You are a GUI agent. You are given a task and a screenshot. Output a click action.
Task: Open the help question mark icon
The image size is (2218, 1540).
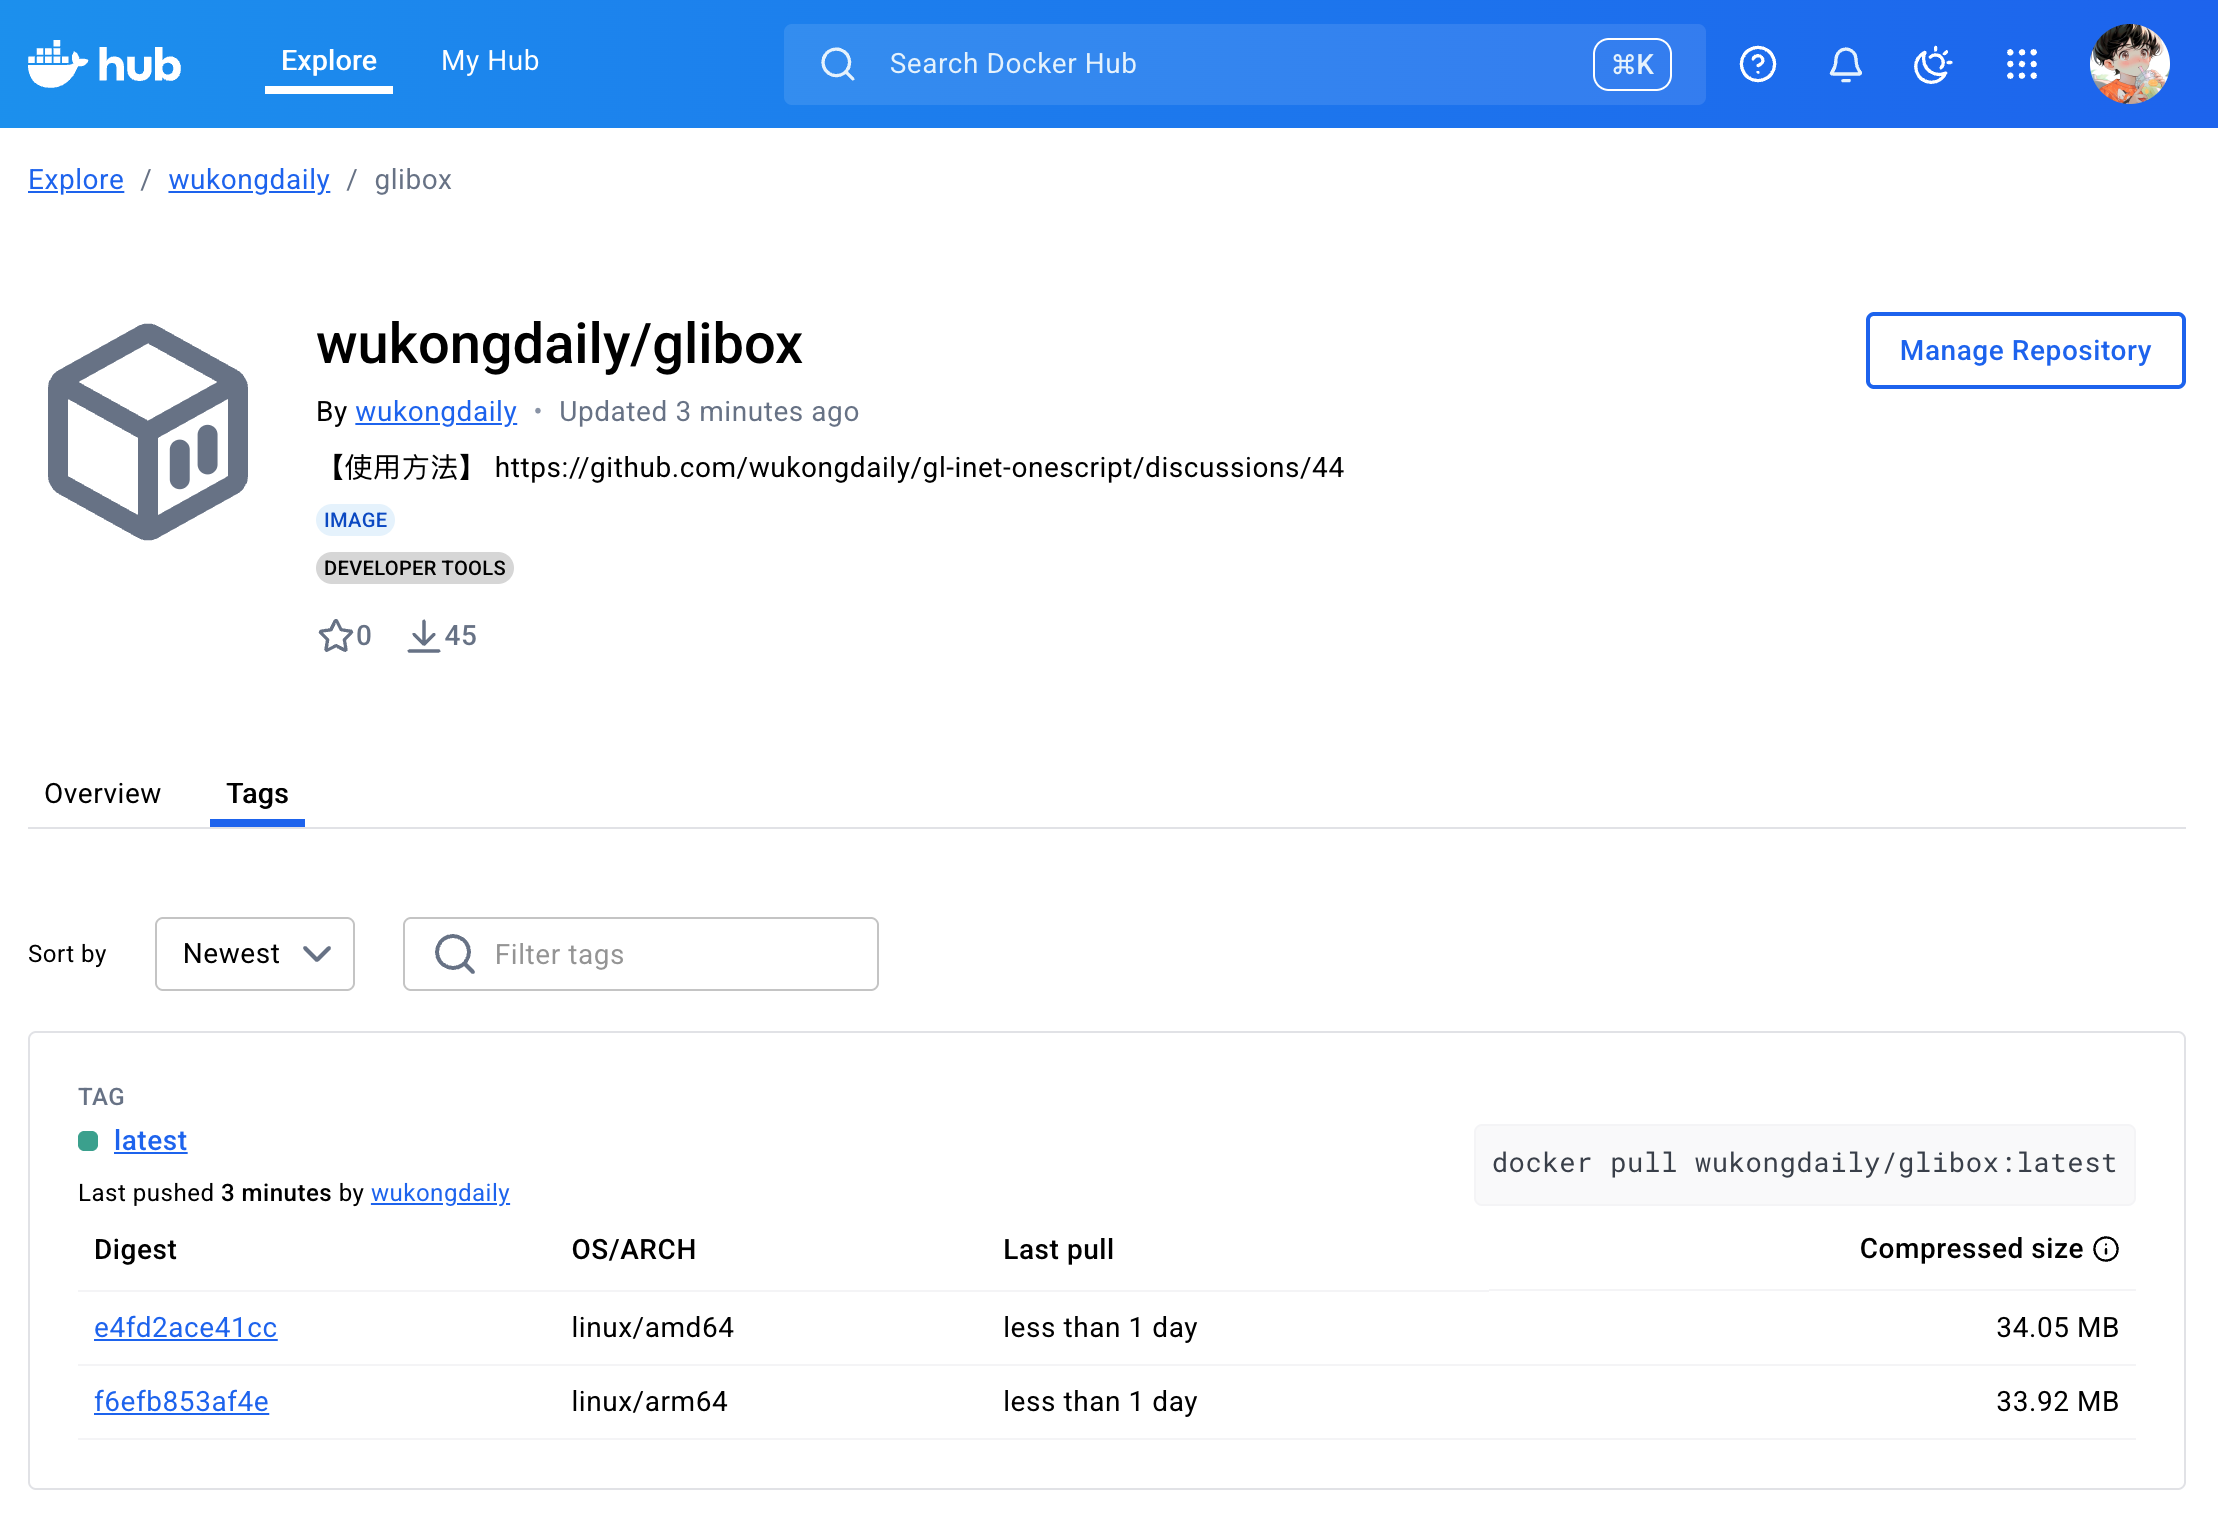pyautogui.click(x=1757, y=64)
